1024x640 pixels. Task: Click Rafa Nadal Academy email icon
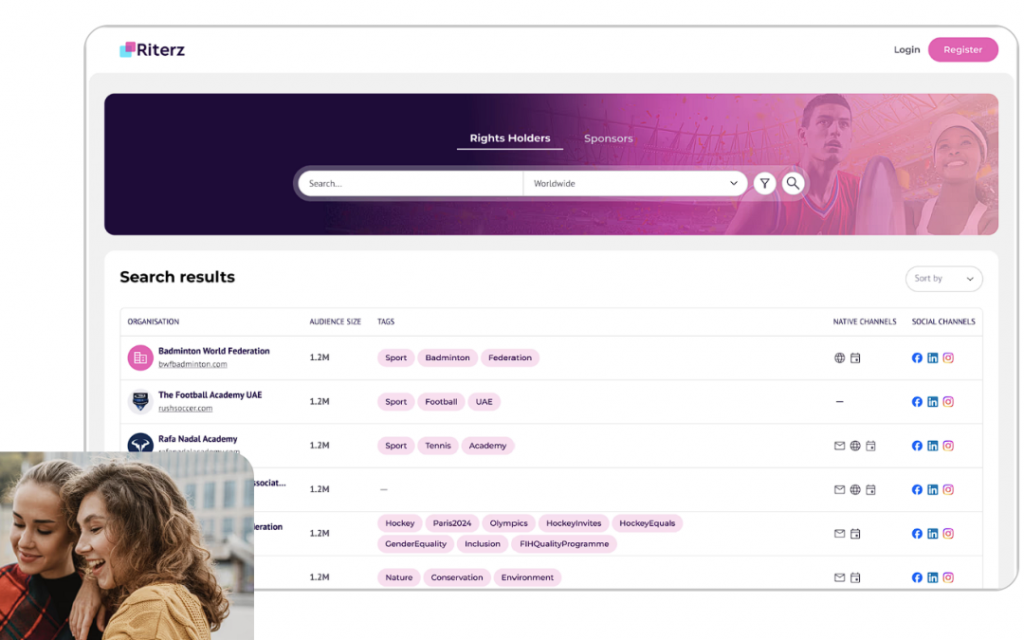839,446
